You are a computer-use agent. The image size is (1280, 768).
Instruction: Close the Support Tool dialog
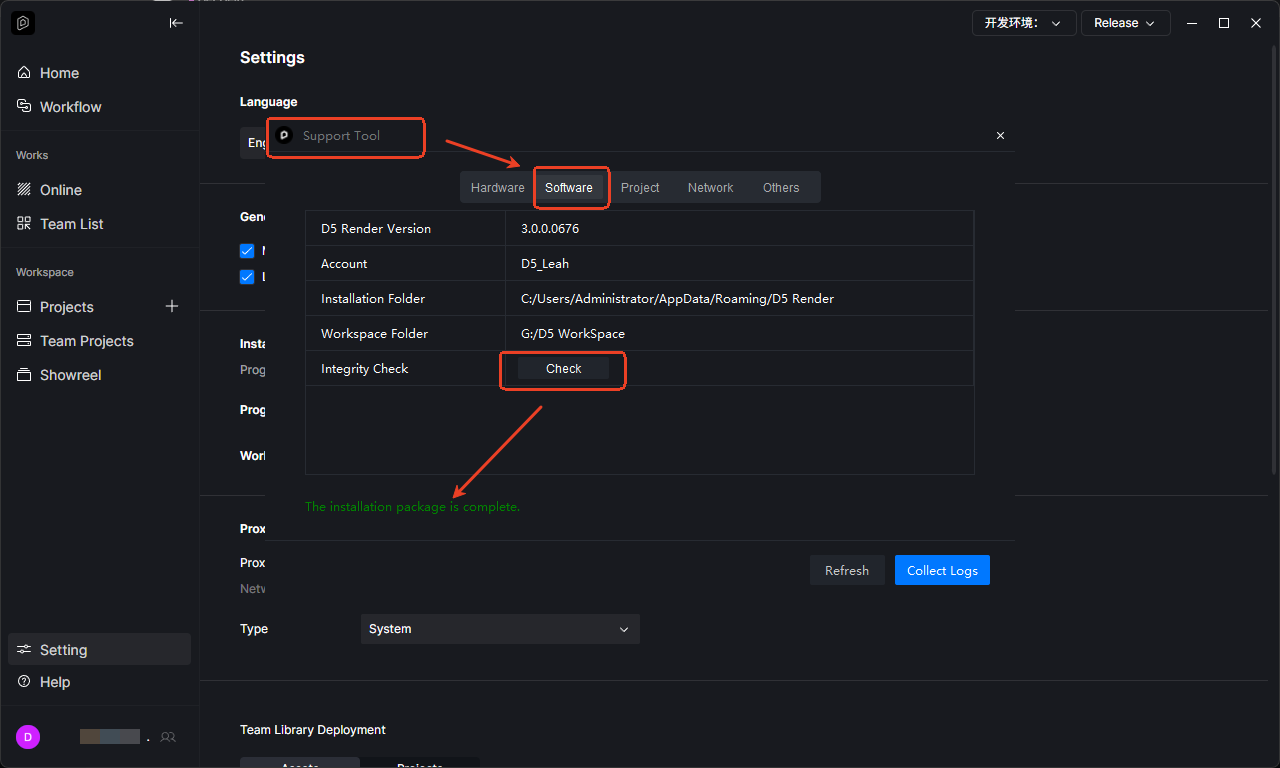pos(1000,136)
